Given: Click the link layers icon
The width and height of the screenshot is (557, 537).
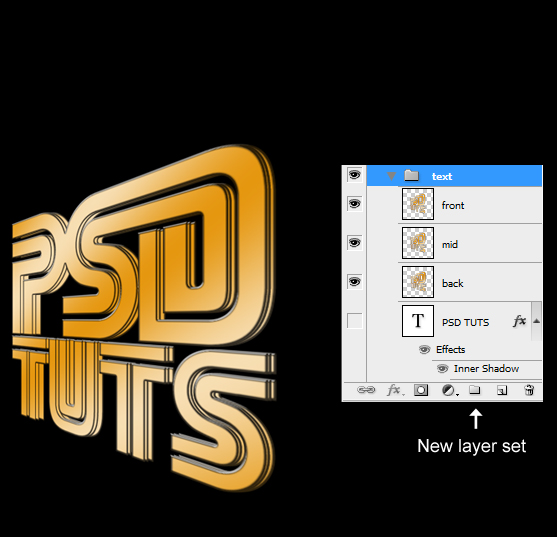Looking at the screenshot, I should 366,390.
